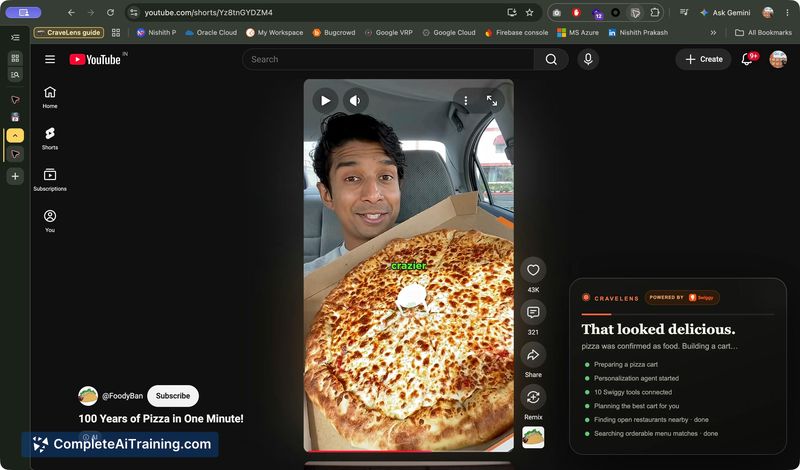Open the YouTube hamburger guide menu

click(x=50, y=59)
